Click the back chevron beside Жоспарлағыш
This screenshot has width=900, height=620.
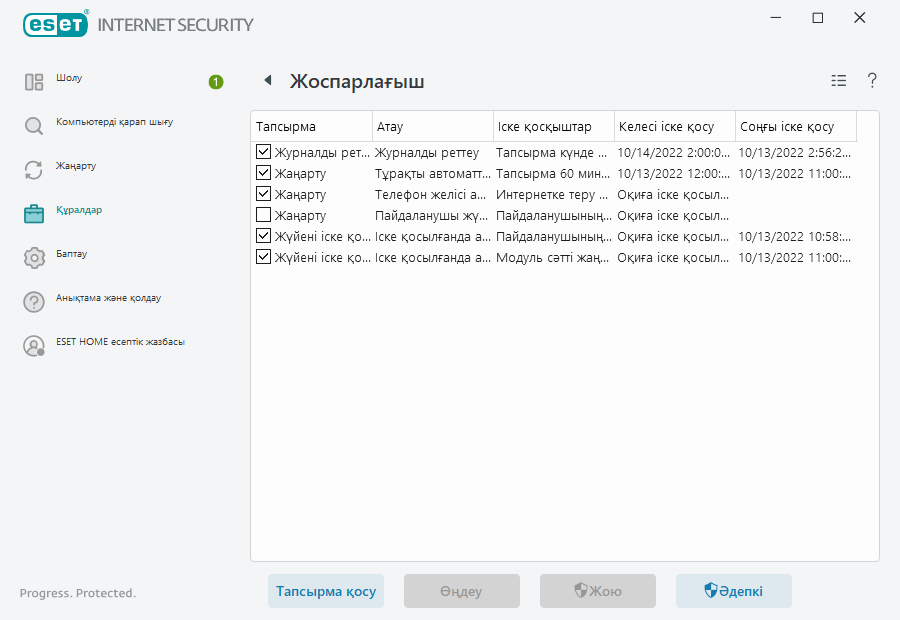pyautogui.click(x=266, y=81)
